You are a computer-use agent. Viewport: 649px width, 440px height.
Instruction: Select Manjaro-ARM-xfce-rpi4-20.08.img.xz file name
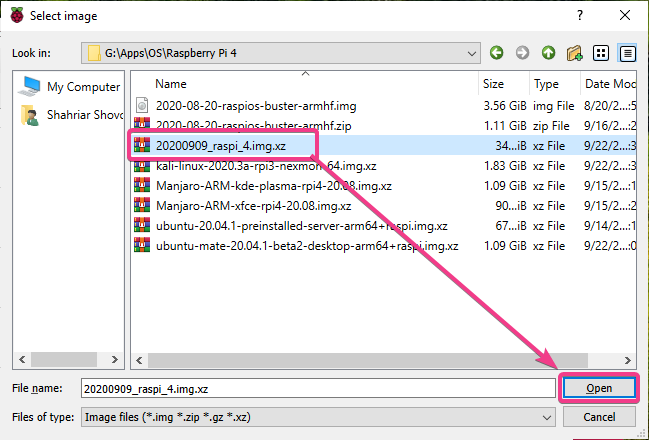(x=253, y=206)
